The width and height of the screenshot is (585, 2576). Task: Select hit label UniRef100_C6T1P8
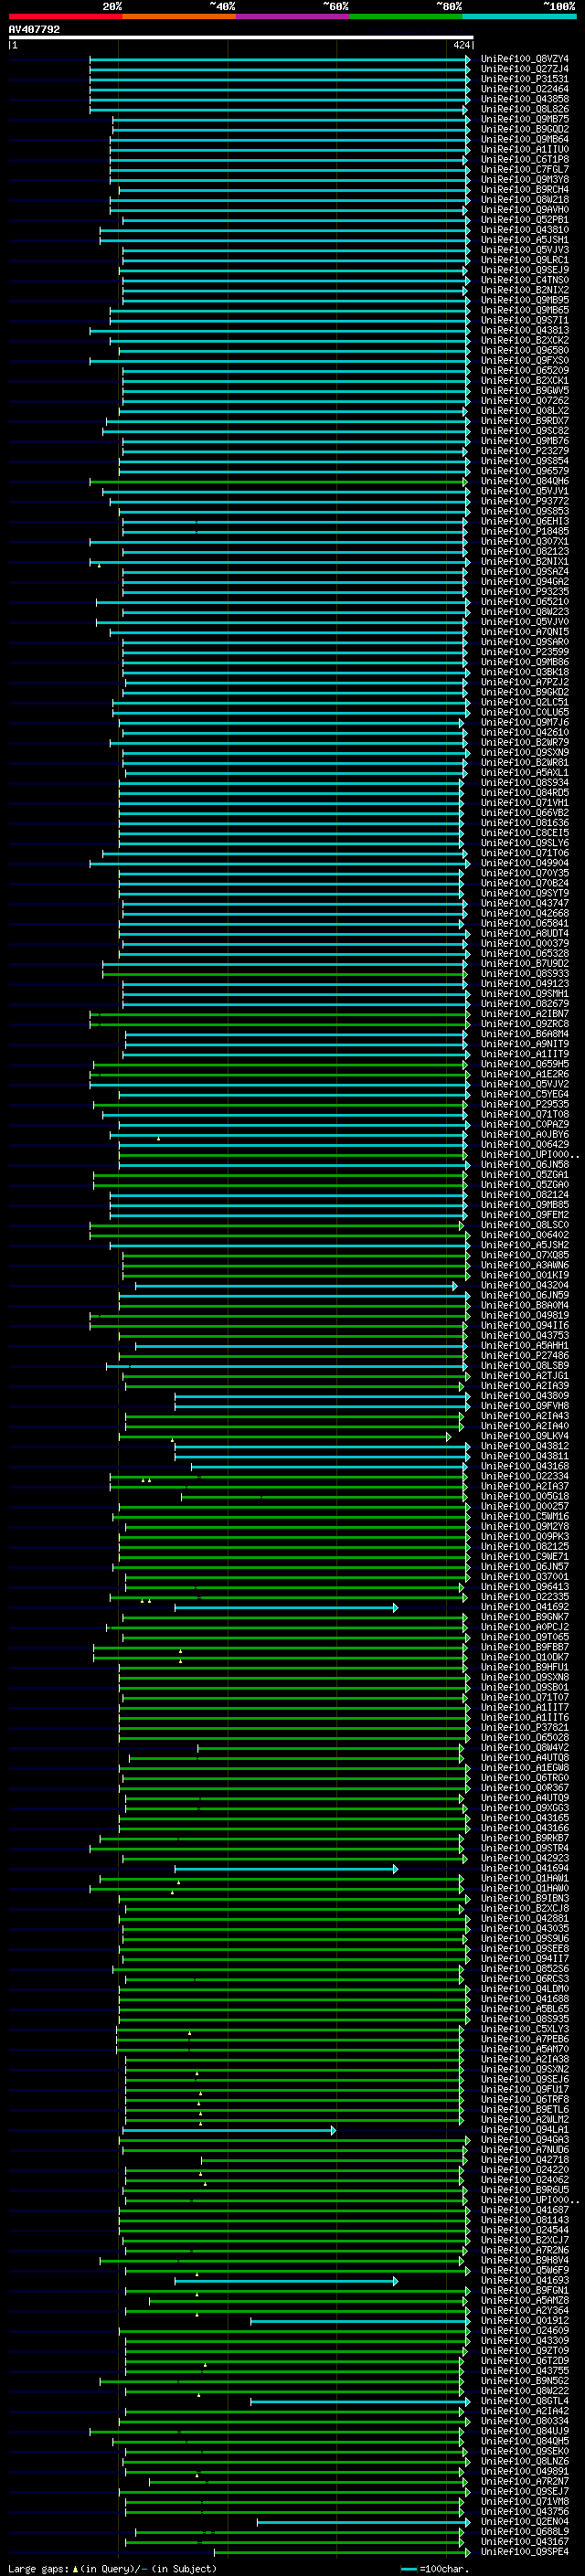click(525, 159)
